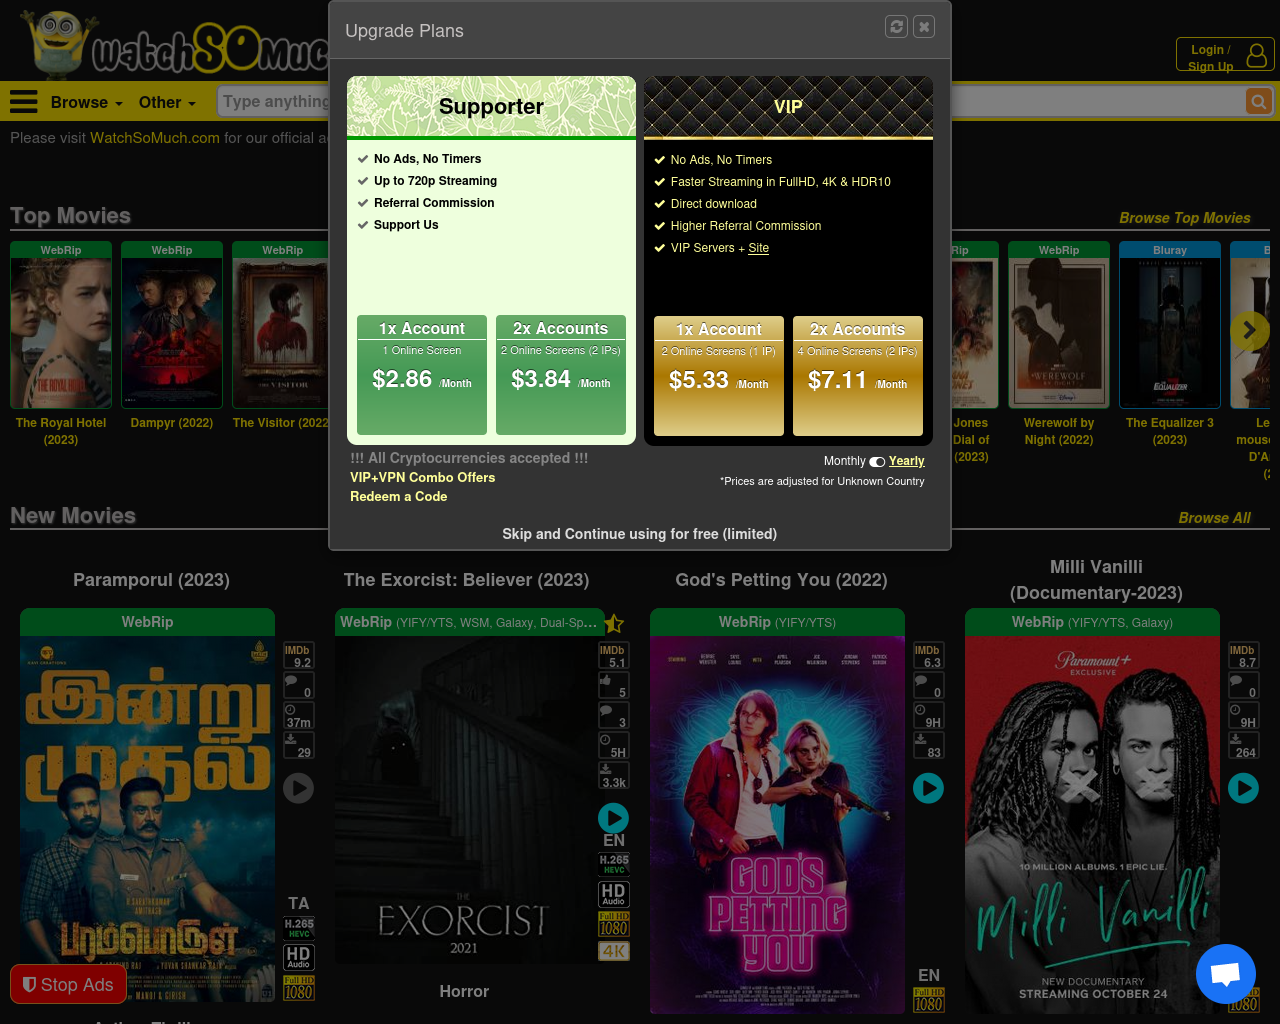Click the comments count 3 icon on Exorcist
This screenshot has width=1280, height=1024.
click(613, 716)
